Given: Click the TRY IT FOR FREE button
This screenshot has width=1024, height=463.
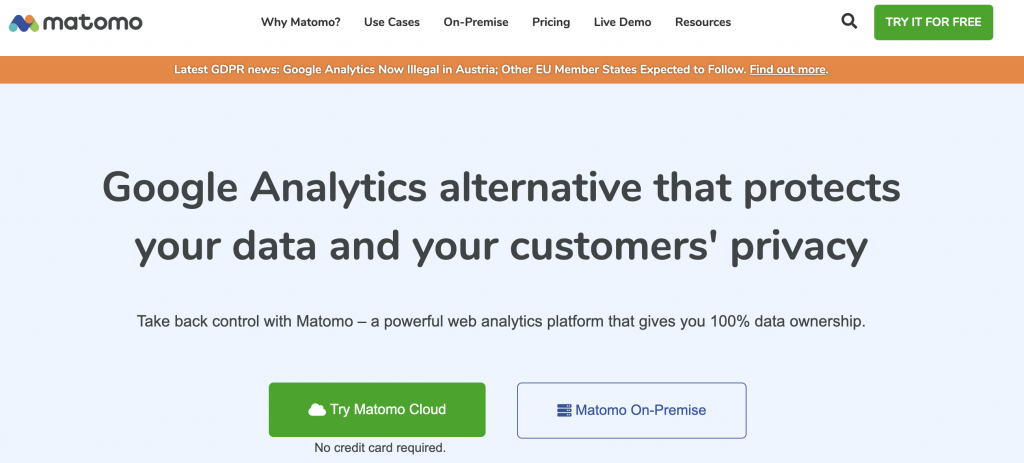Looking at the screenshot, I should [x=933, y=22].
